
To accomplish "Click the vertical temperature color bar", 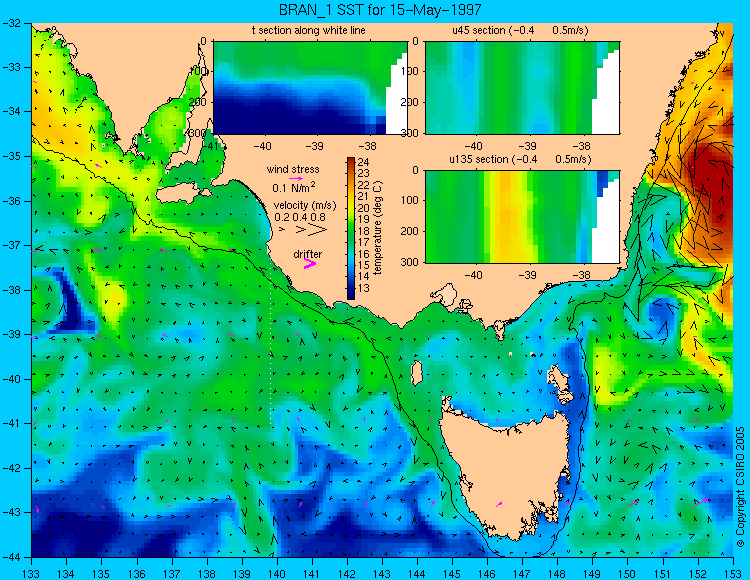I will pos(351,229).
